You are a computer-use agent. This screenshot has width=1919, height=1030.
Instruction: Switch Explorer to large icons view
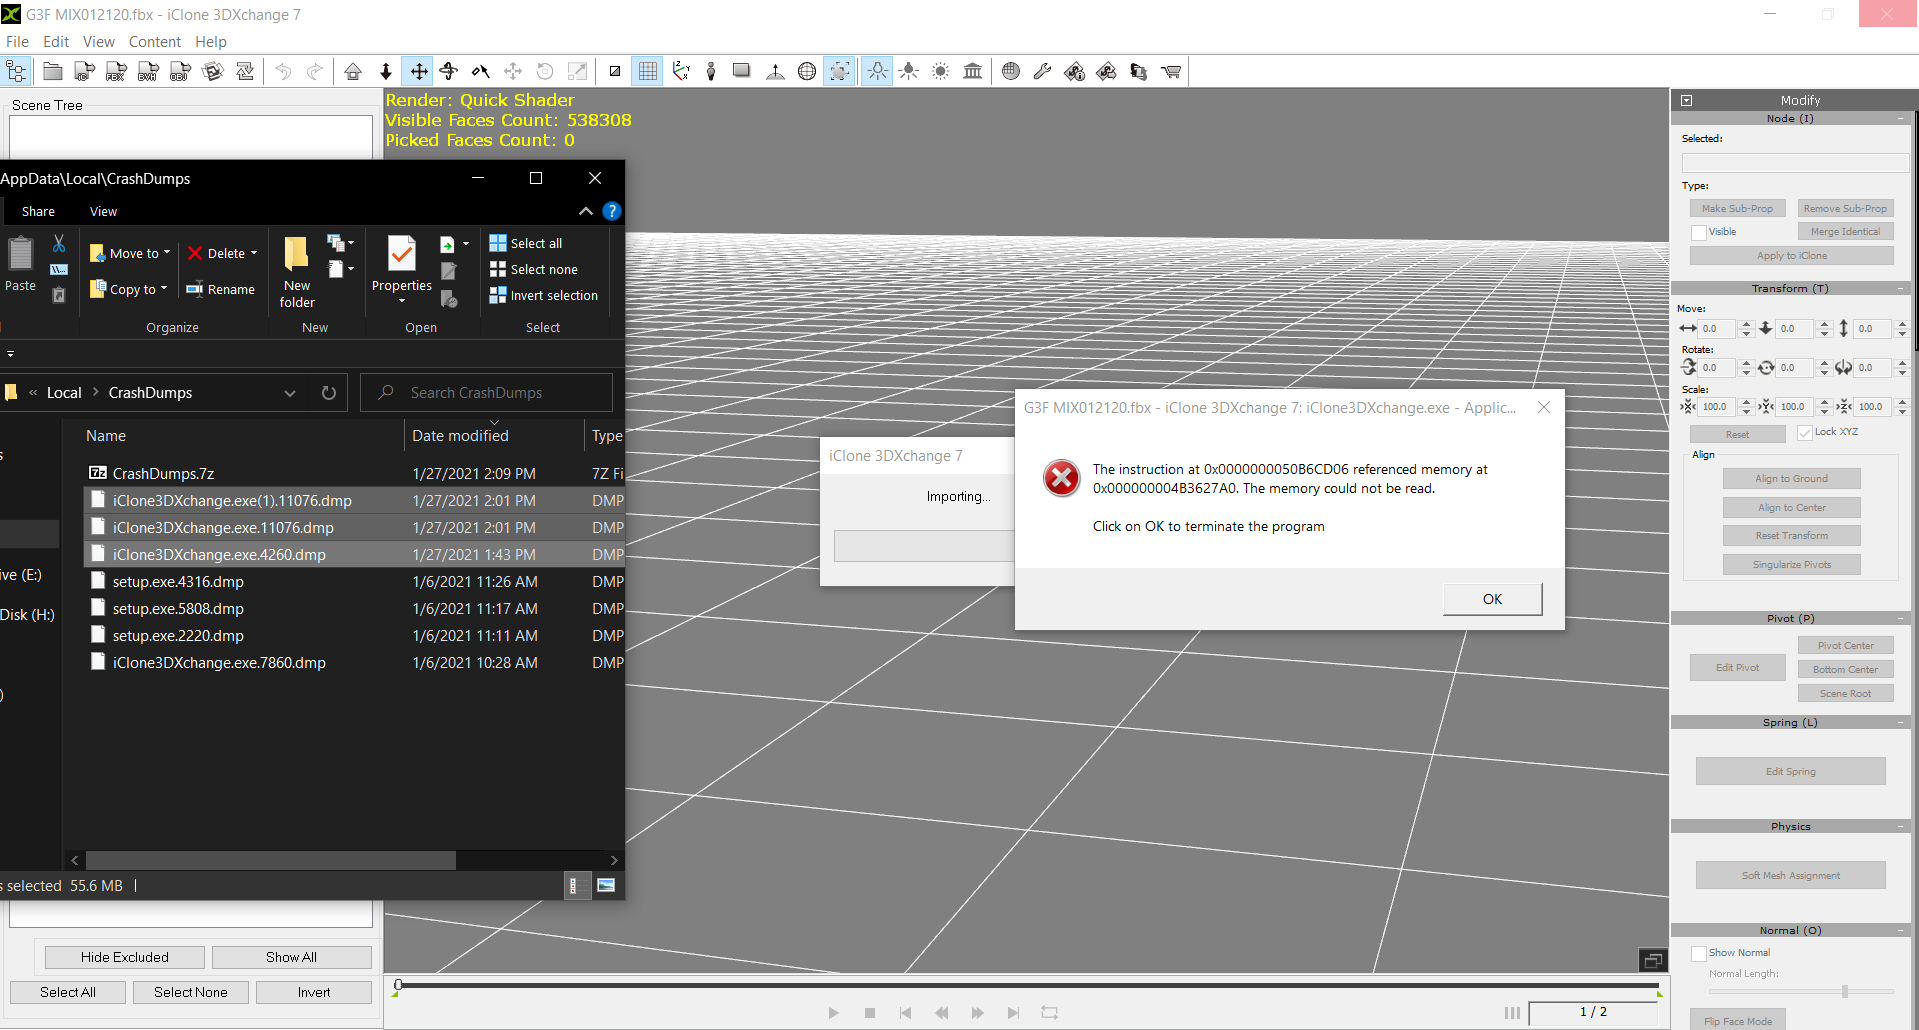pos(606,885)
